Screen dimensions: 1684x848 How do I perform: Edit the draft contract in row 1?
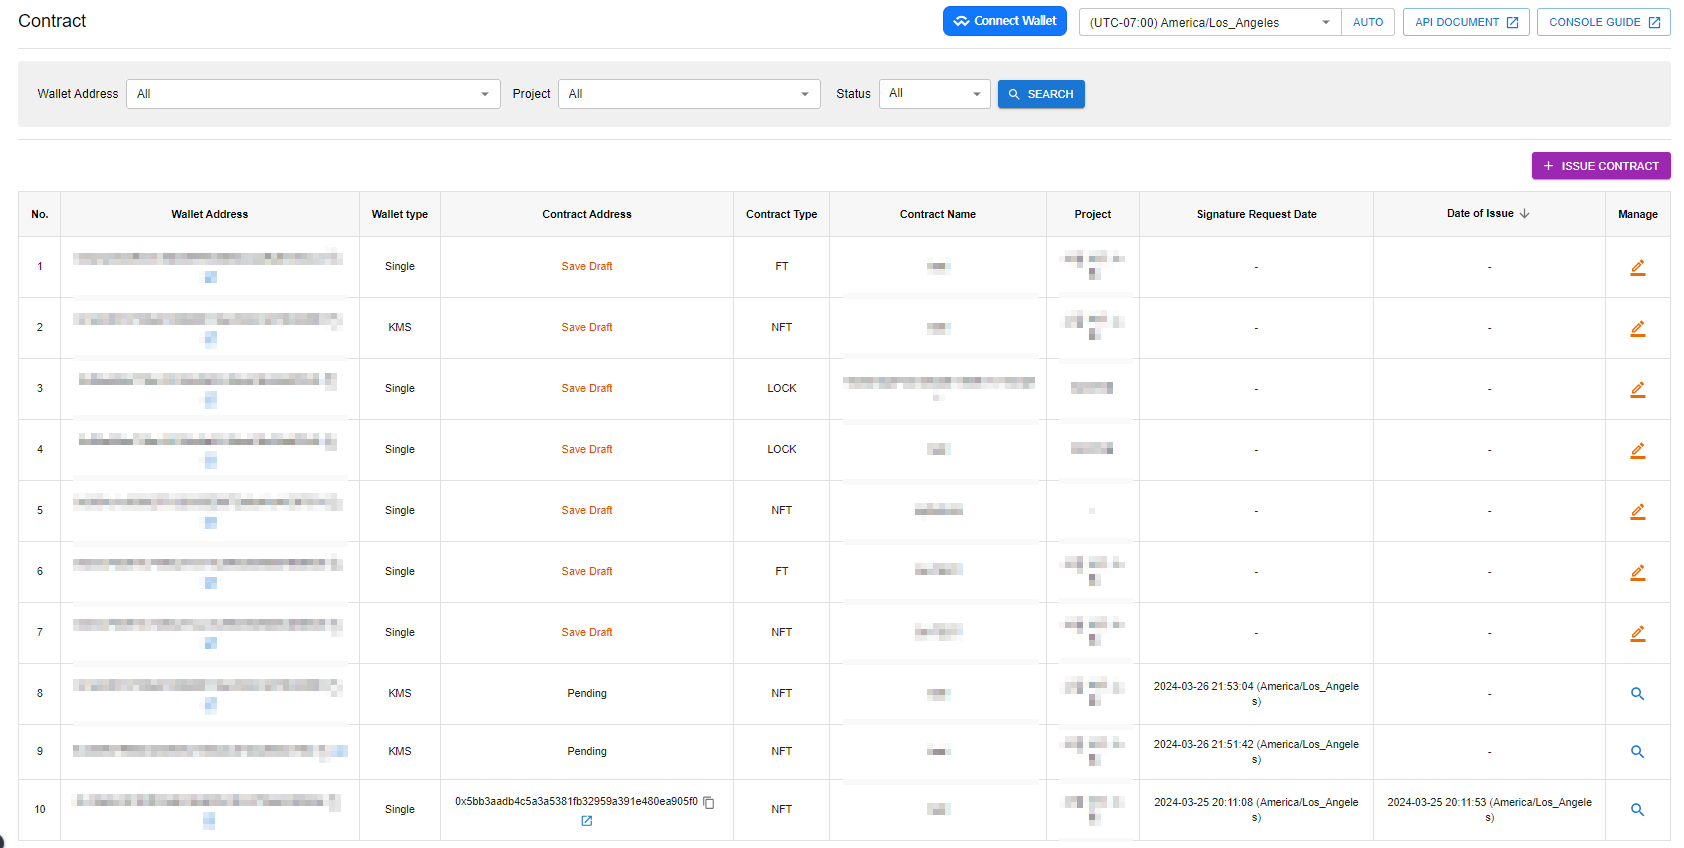[1637, 267]
